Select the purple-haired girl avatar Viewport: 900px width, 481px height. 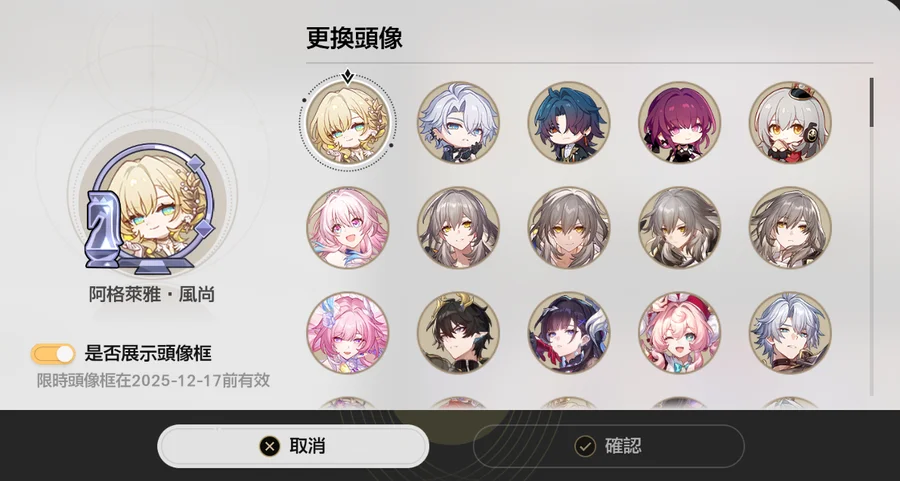point(680,122)
